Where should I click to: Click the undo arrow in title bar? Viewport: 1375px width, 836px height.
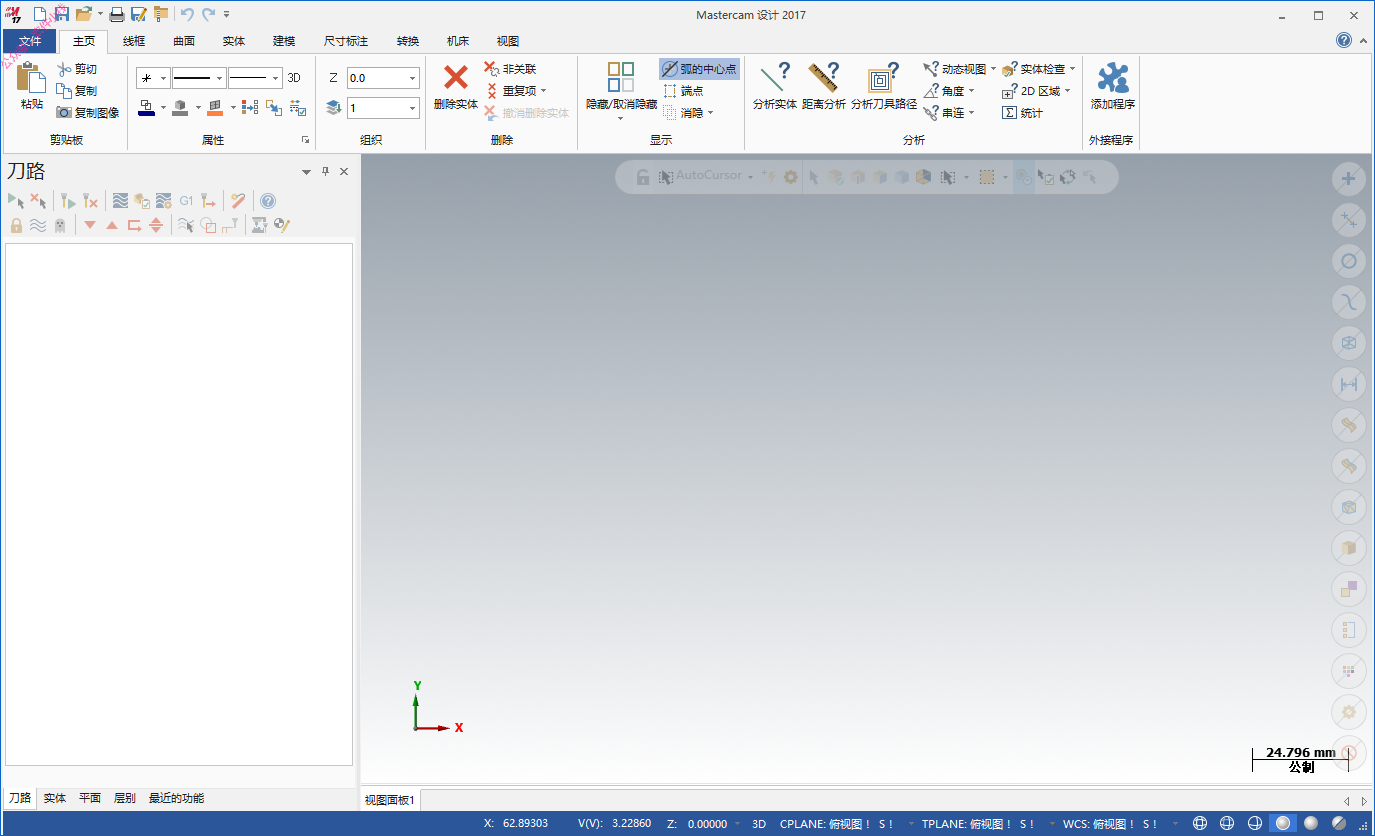[x=187, y=14]
